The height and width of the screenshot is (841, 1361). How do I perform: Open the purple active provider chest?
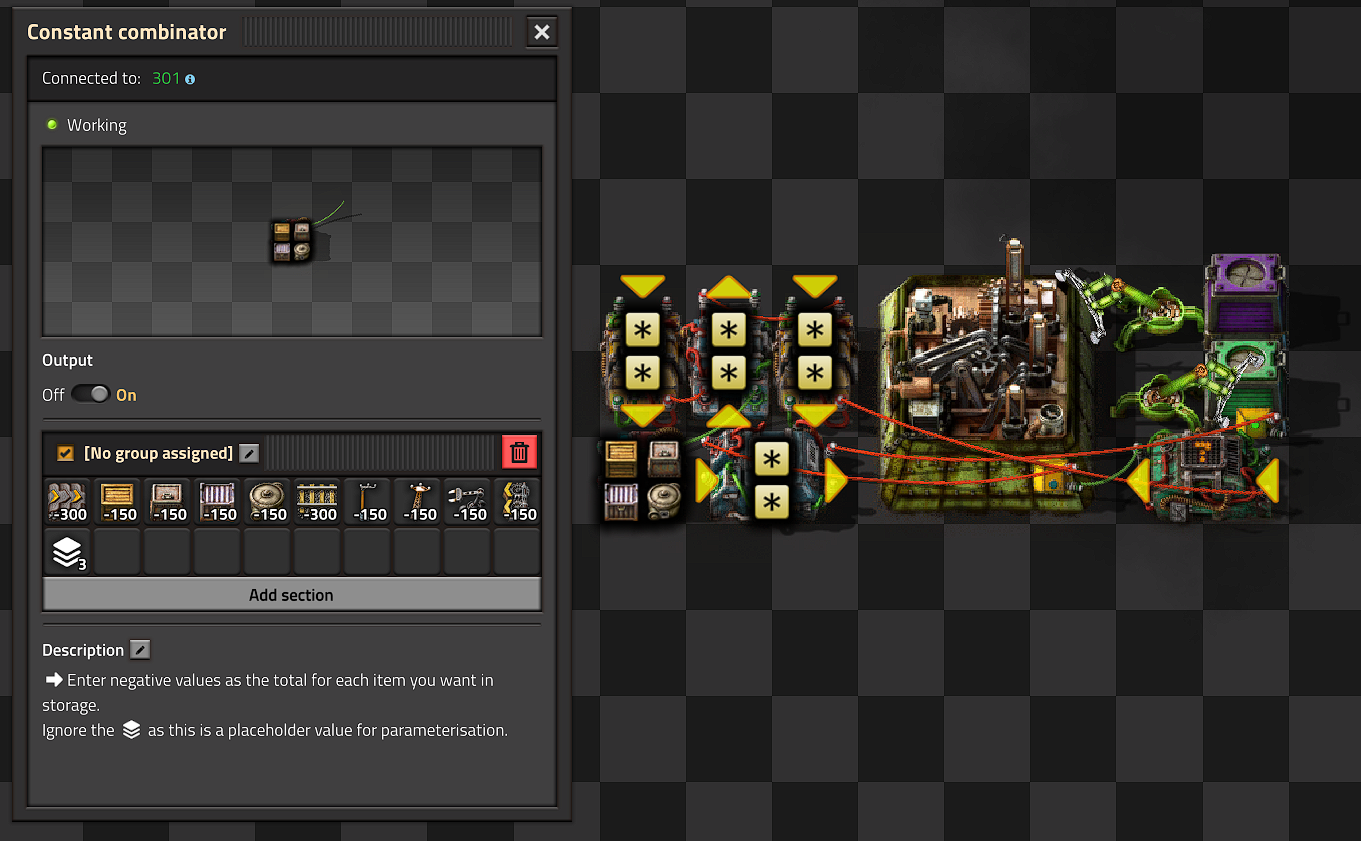pyautogui.click(x=1246, y=295)
